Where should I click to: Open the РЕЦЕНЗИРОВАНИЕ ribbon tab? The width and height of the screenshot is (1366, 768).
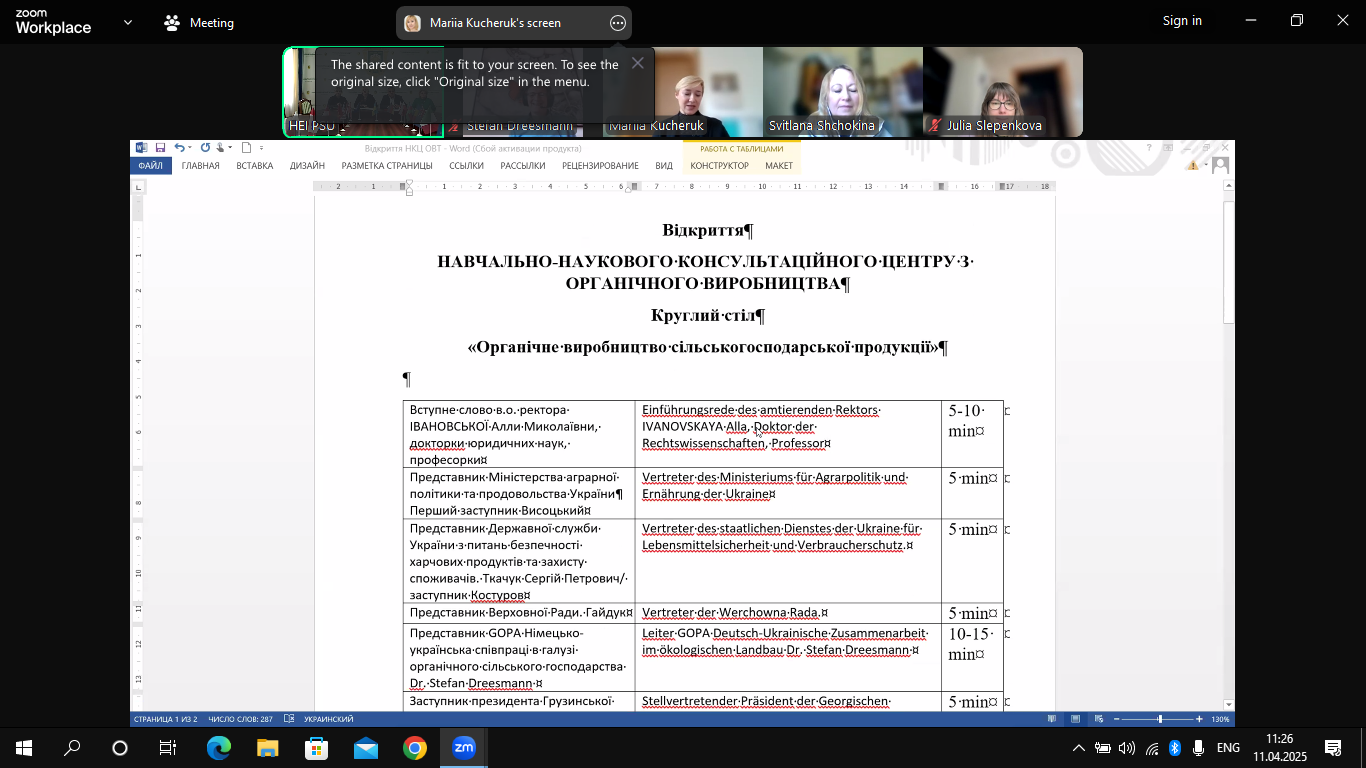(600, 166)
